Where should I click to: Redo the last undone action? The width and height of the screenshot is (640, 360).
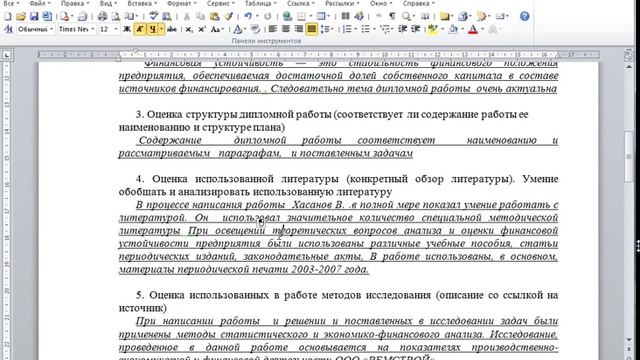268,16
